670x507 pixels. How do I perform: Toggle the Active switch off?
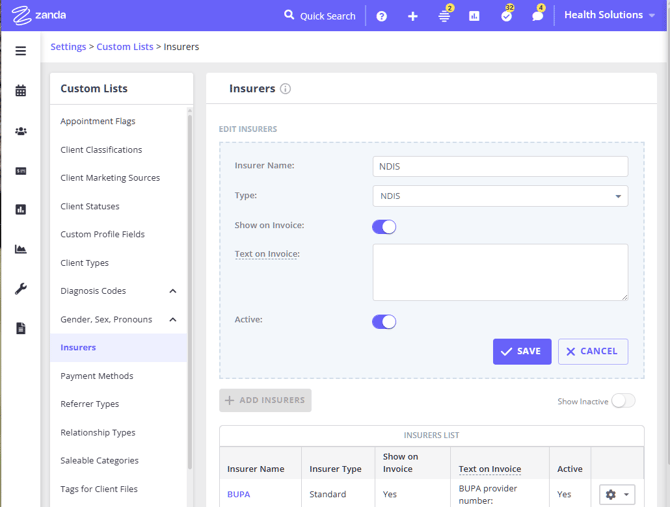point(384,322)
